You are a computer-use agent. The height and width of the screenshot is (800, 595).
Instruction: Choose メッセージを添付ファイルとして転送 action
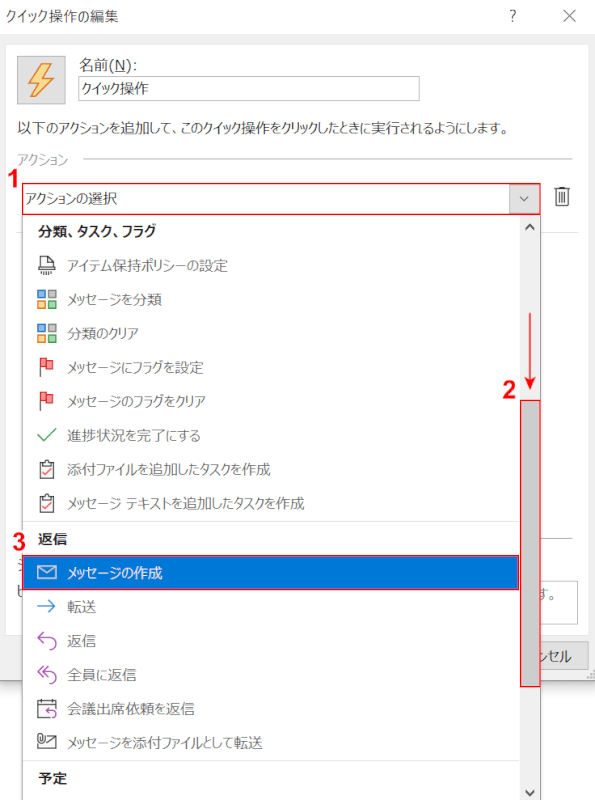(271, 742)
